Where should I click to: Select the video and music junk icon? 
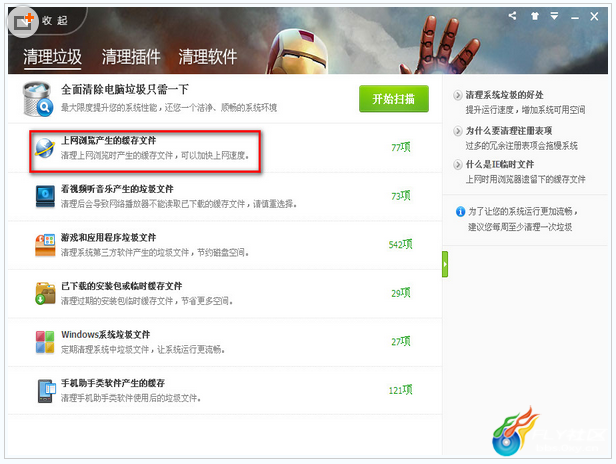tap(46, 196)
